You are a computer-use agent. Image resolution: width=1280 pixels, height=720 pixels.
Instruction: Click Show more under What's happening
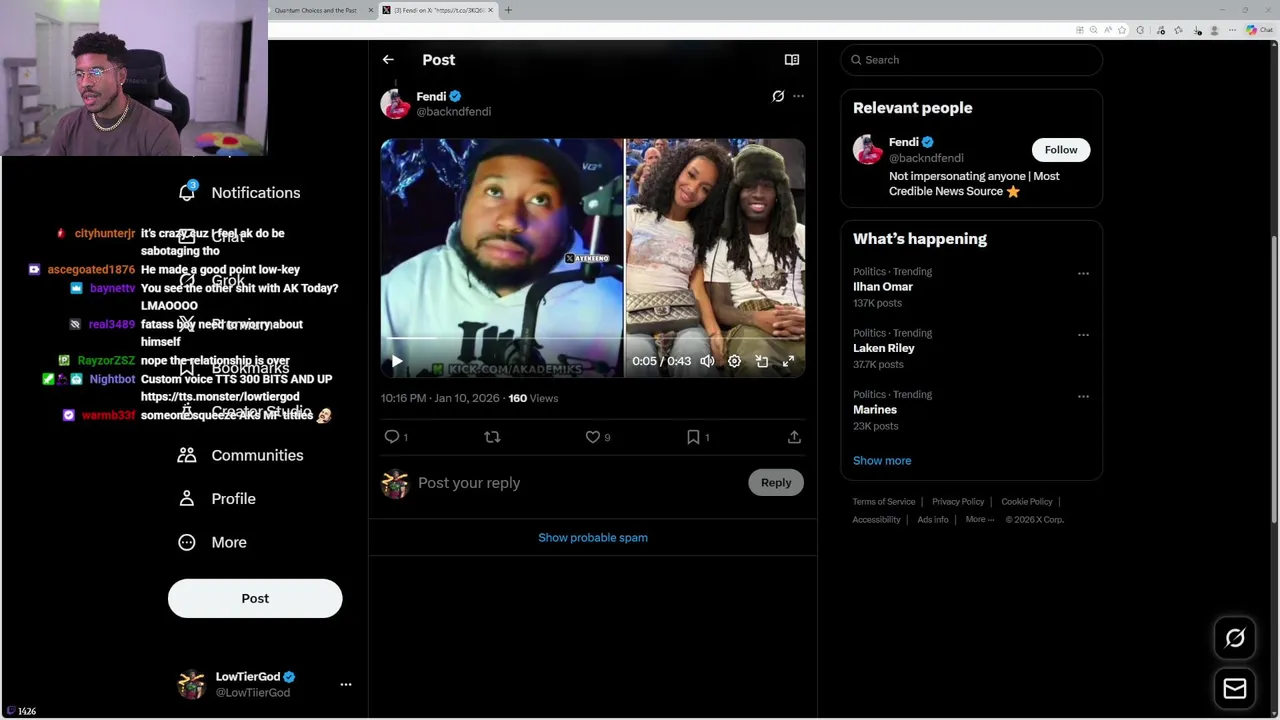click(882, 461)
